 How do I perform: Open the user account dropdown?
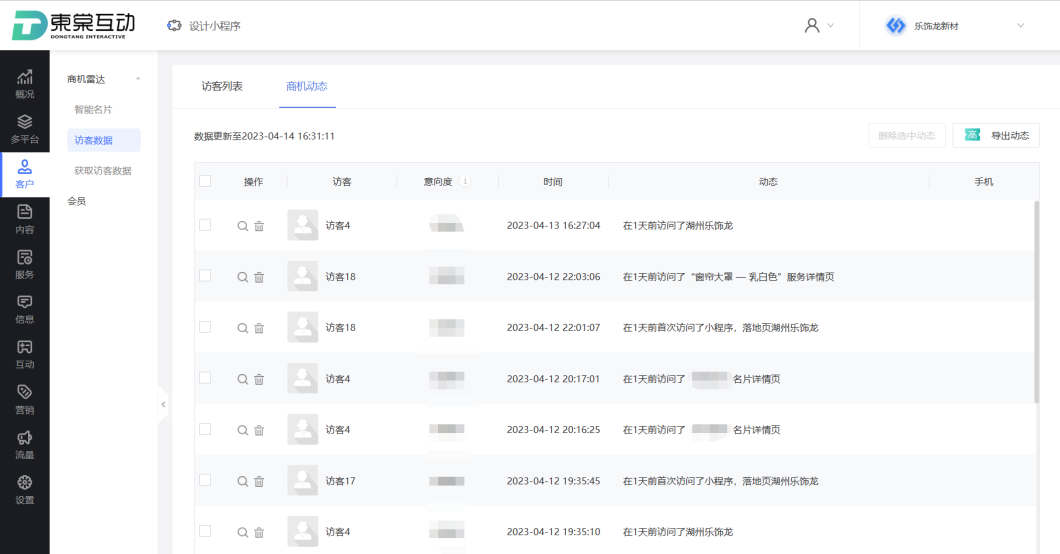819,26
